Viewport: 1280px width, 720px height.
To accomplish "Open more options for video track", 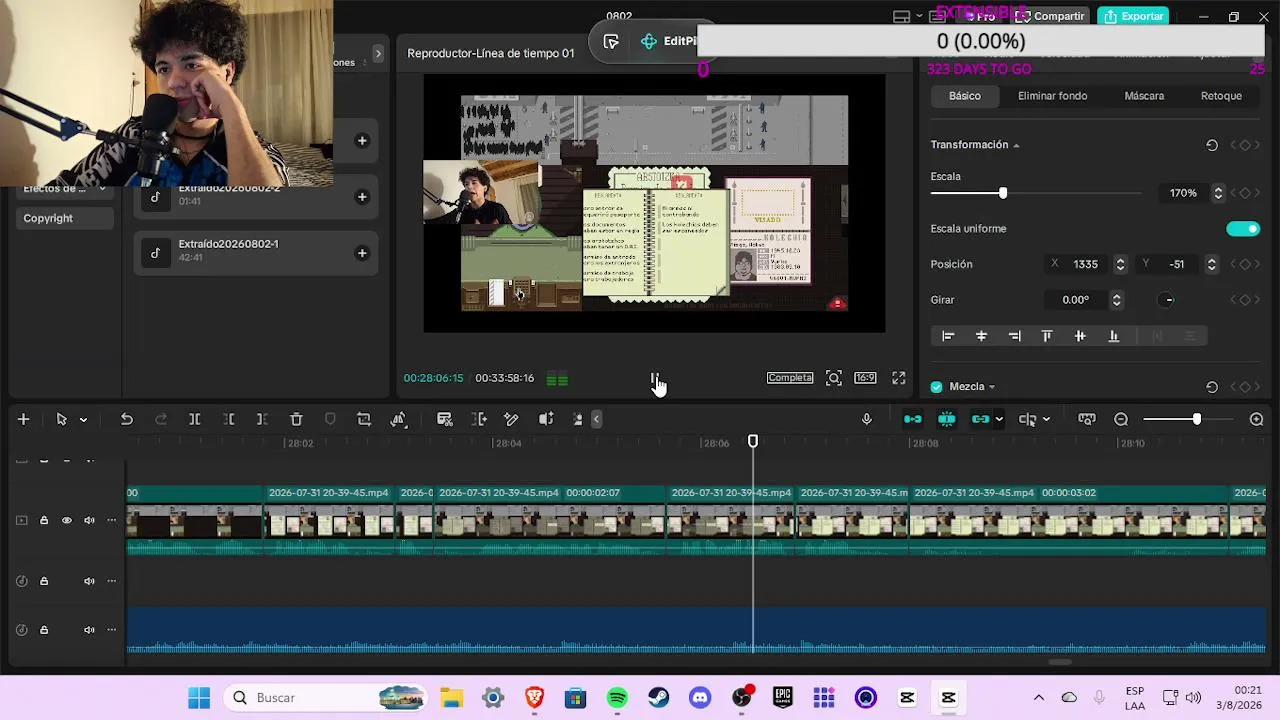I will point(111,520).
